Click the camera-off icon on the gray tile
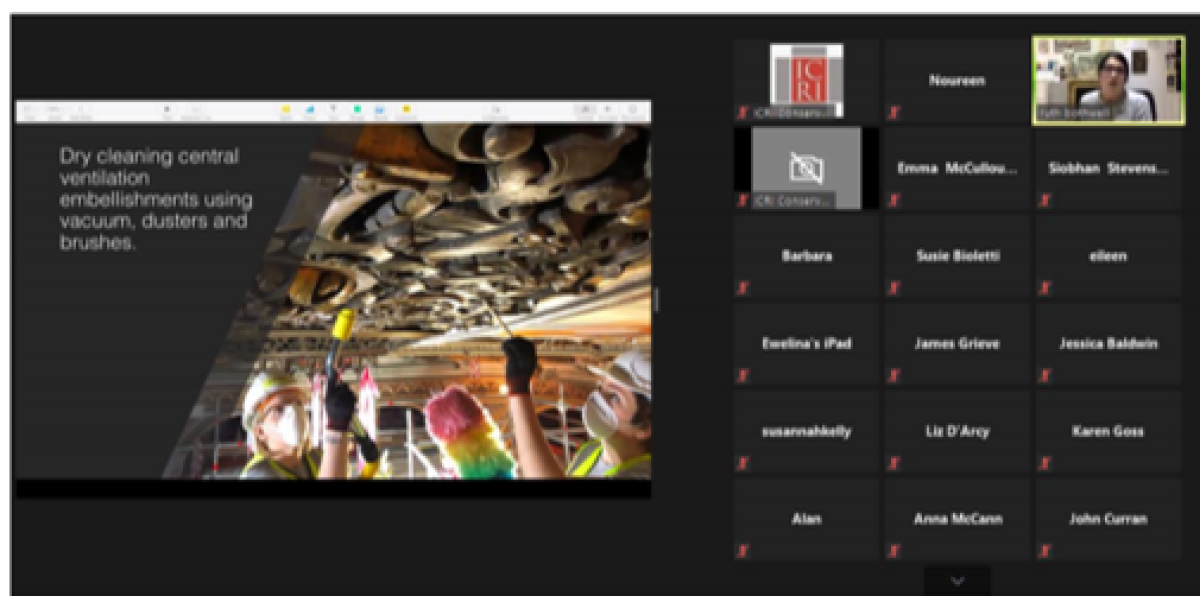This screenshot has width=1200, height=596. point(806,169)
